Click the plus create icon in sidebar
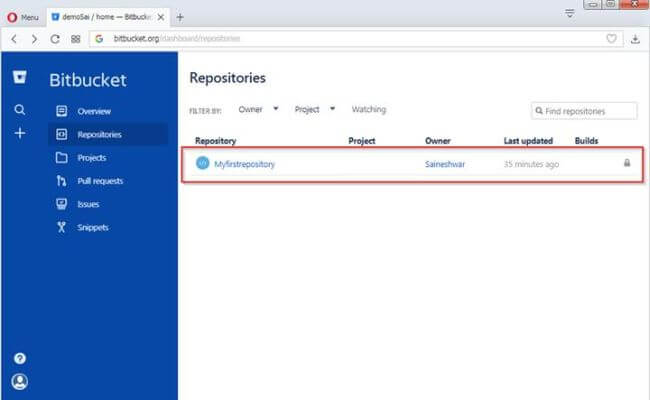 [x=19, y=133]
